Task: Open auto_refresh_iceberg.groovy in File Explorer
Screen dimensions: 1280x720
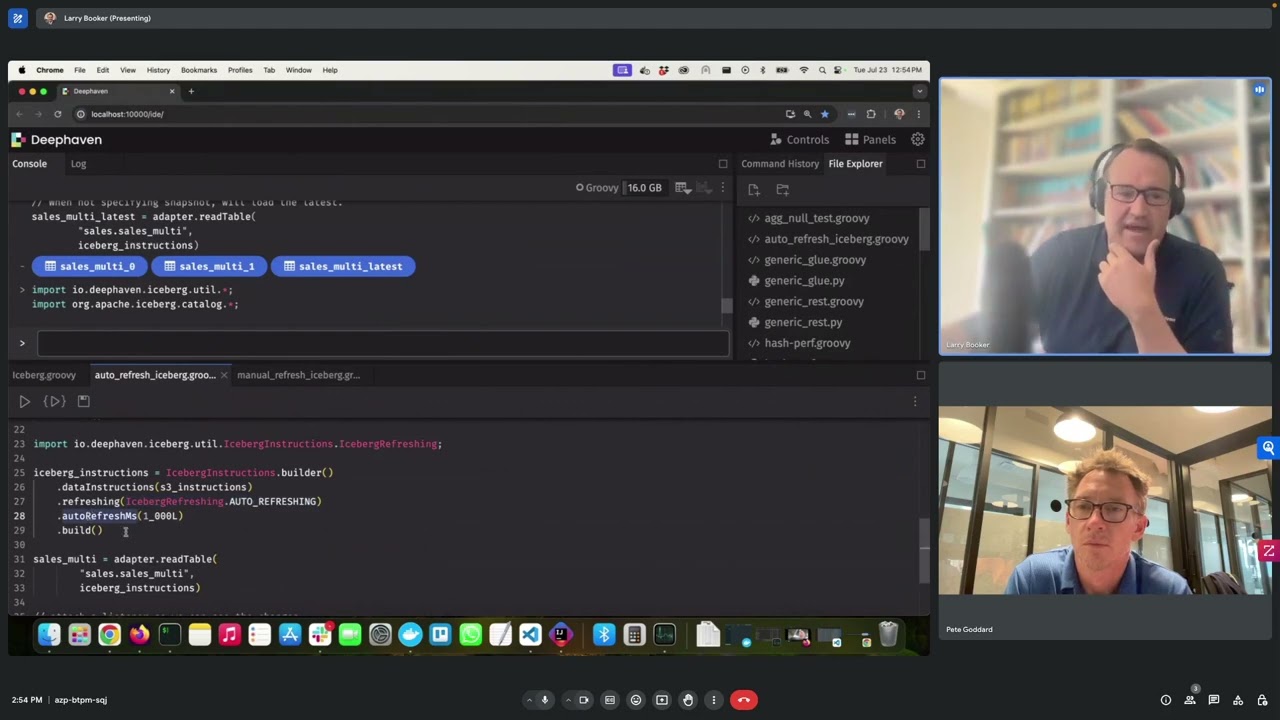Action: (x=836, y=239)
